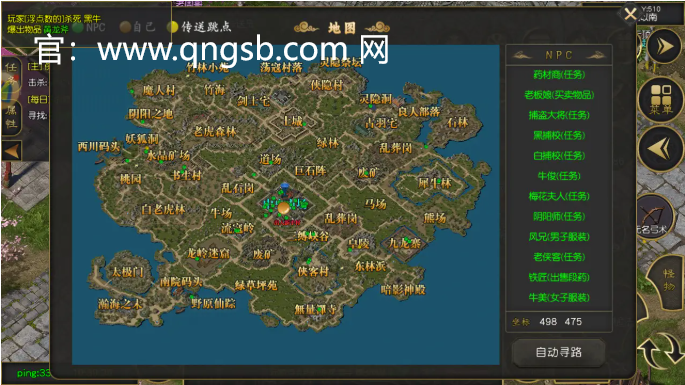The width and height of the screenshot is (685, 385).
Task: Click 马场 location on map
Action: click(x=376, y=204)
